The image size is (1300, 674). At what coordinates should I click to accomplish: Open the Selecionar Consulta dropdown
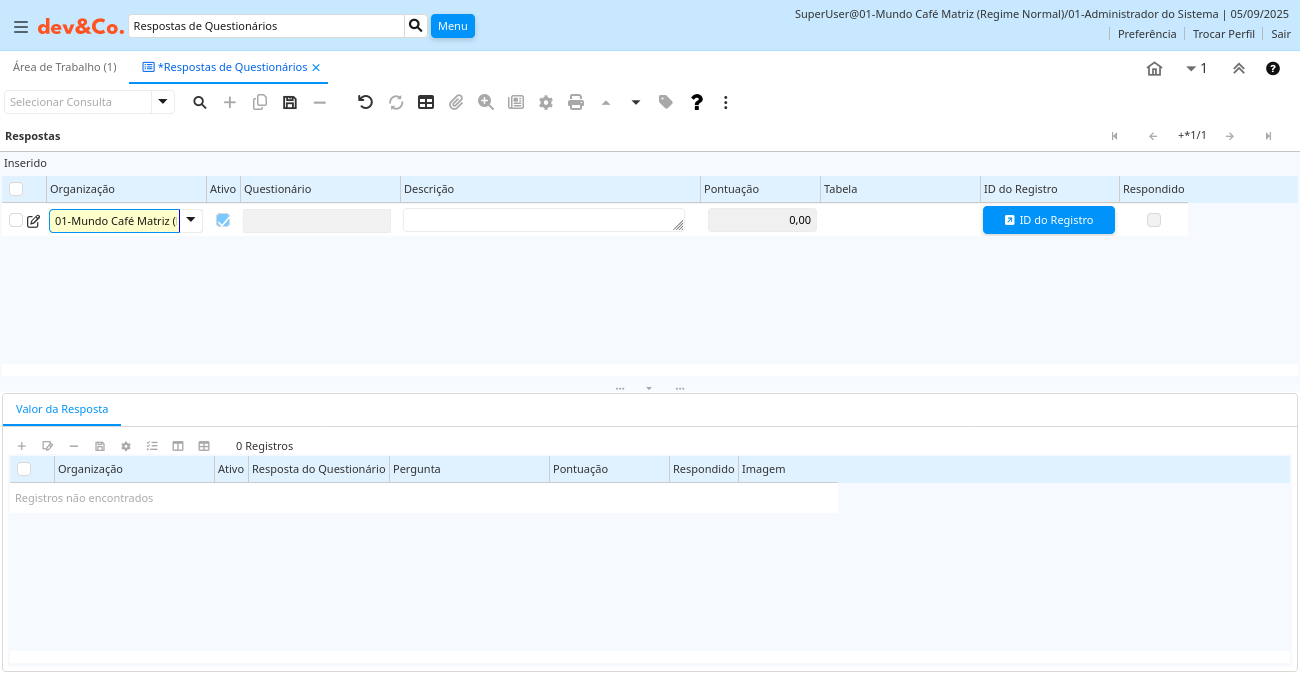pos(162,102)
